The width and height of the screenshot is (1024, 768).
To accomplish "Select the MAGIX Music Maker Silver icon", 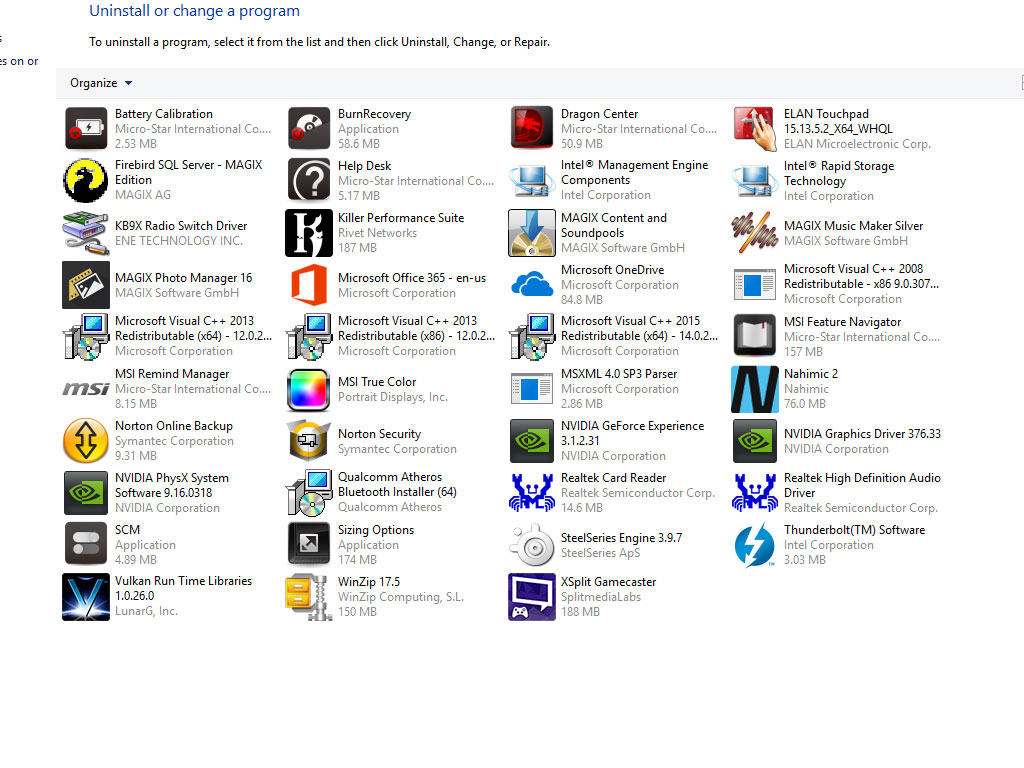I will (755, 232).
